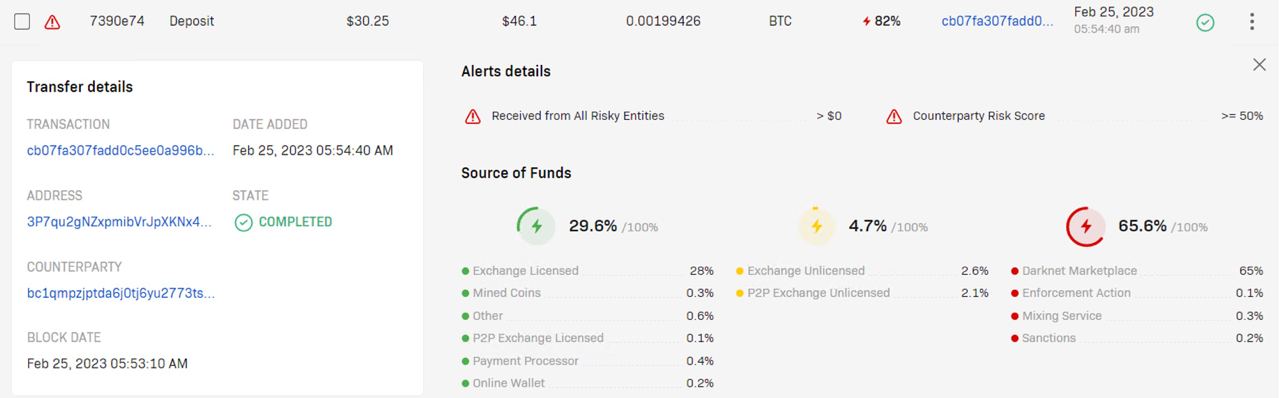Click the Counterparty Risk Score alert icon
1280x398 pixels.
point(894,116)
